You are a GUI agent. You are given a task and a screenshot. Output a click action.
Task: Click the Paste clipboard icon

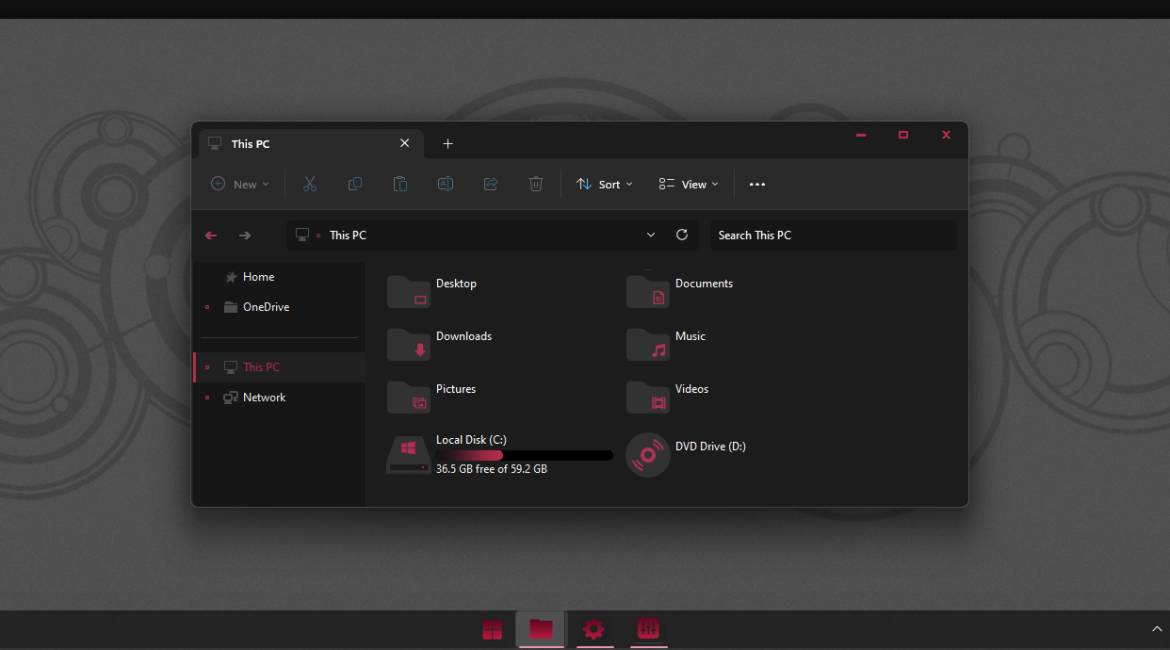[x=400, y=184]
